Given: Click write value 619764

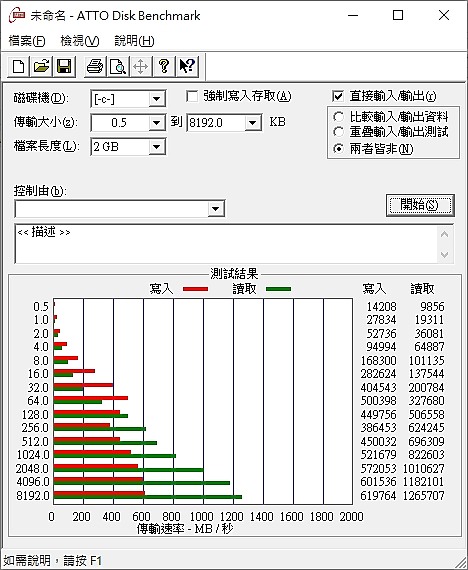Looking at the screenshot, I should pyautogui.click(x=378, y=495).
